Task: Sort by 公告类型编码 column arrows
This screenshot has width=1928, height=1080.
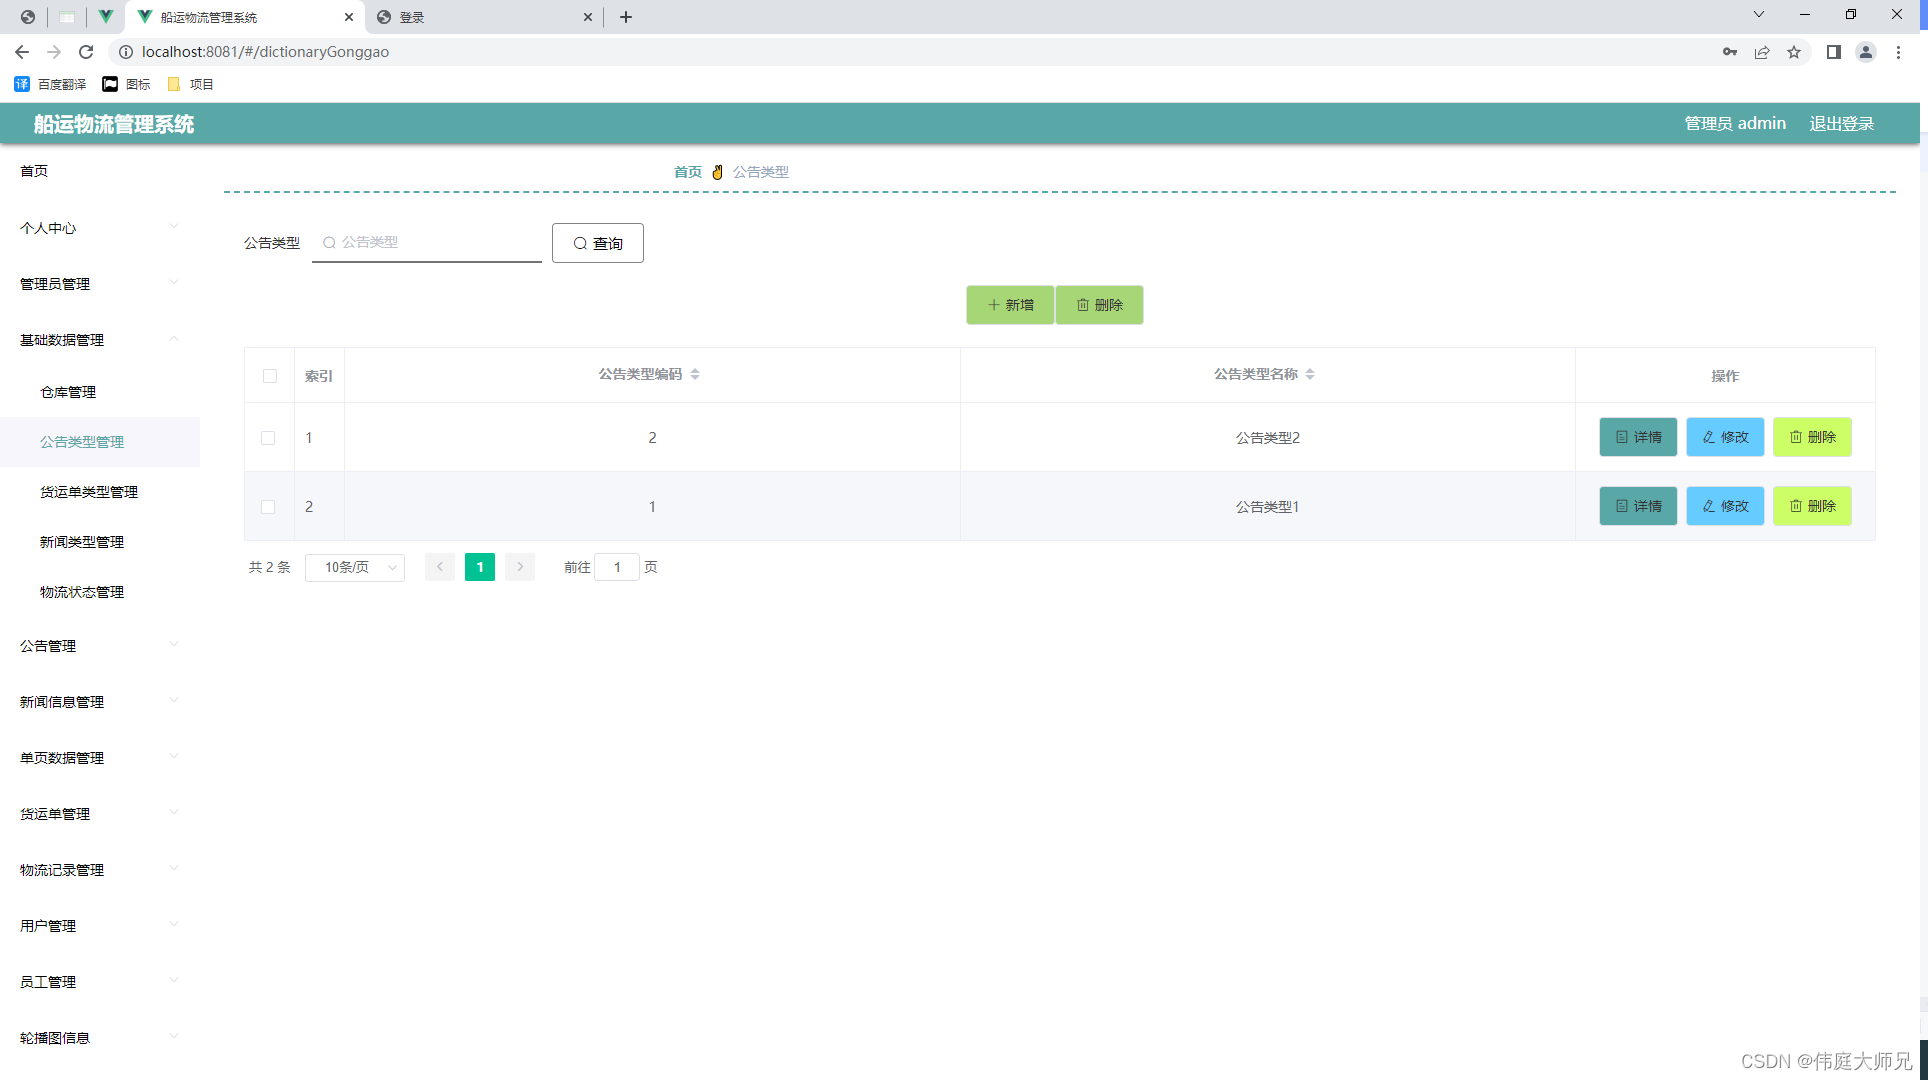Action: (x=695, y=374)
